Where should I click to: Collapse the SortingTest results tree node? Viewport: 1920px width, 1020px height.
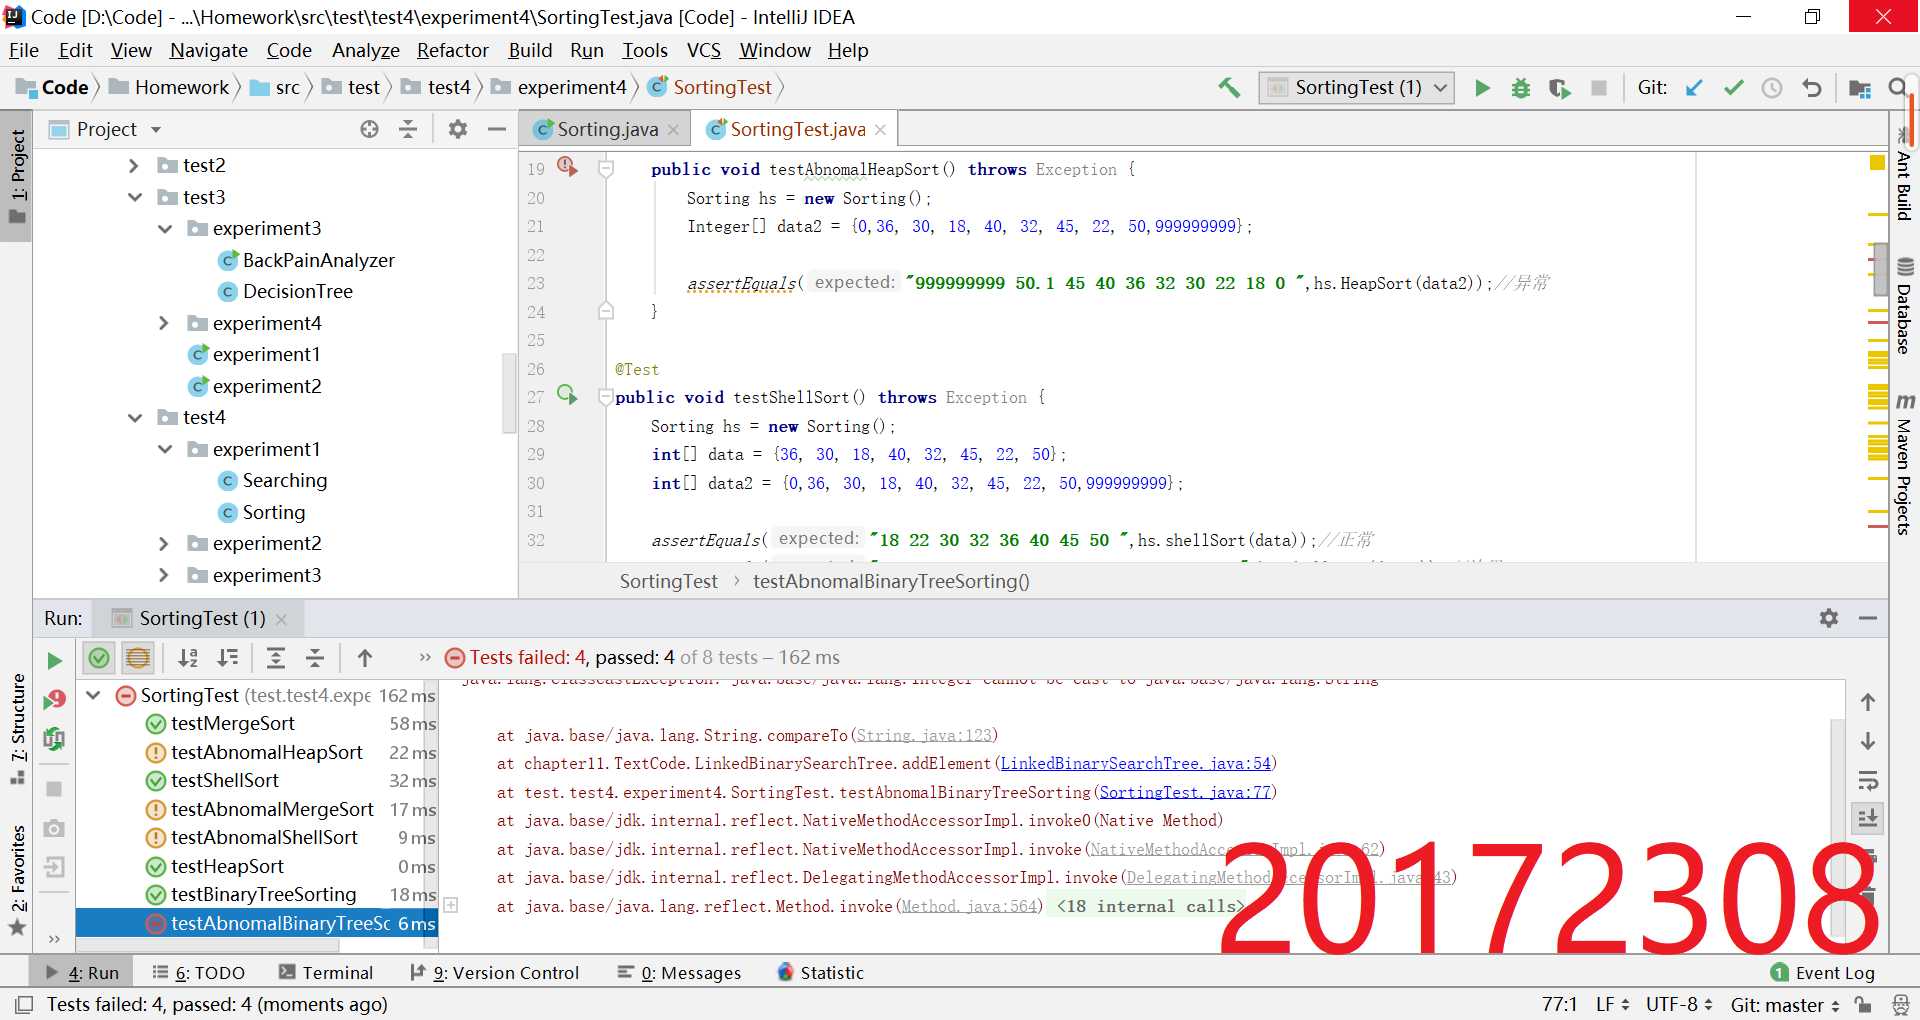93,695
